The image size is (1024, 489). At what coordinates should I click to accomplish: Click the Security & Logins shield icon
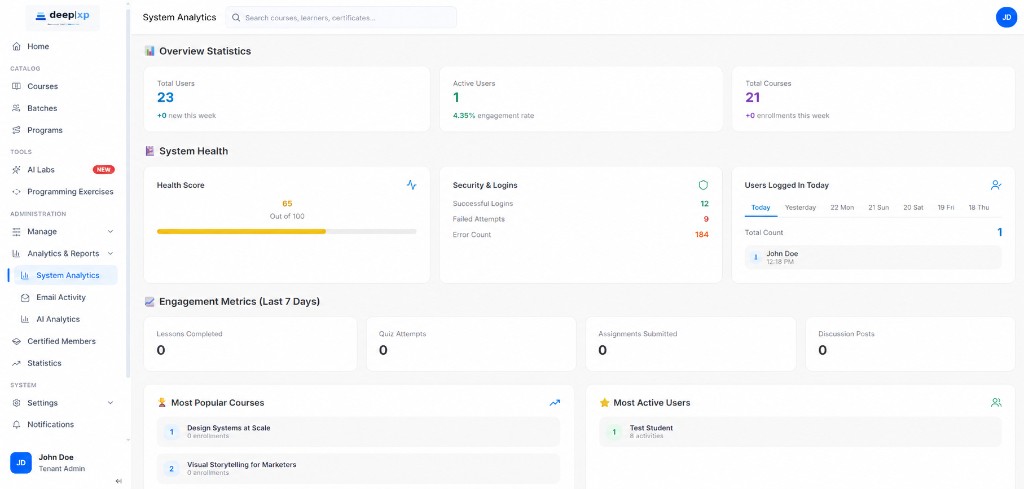click(703, 185)
